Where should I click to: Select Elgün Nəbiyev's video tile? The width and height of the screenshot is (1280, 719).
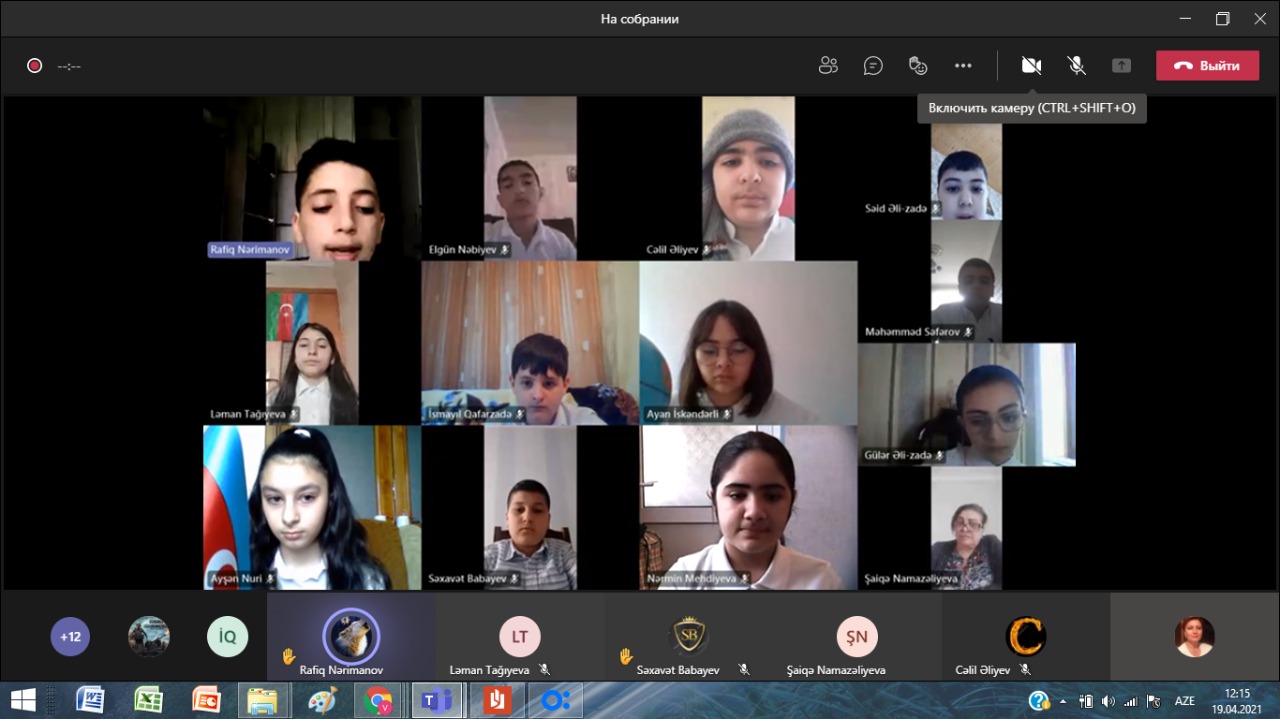530,178
